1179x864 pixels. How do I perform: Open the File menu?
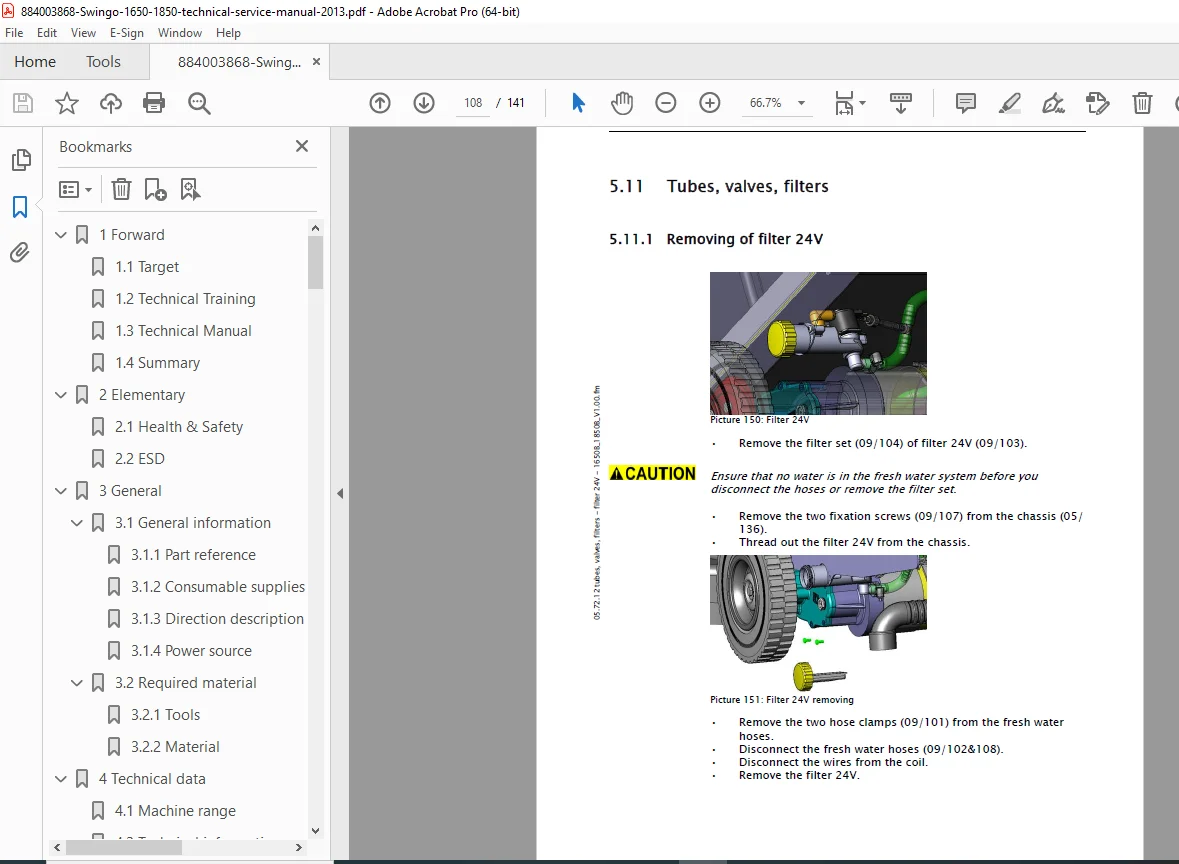pyautogui.click(x=14, y=33)
